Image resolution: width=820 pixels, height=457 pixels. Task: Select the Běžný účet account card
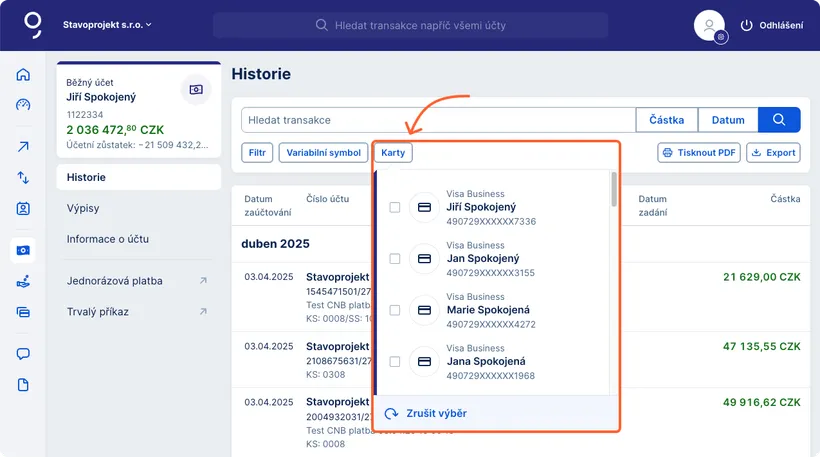click(x=139, y=110)
